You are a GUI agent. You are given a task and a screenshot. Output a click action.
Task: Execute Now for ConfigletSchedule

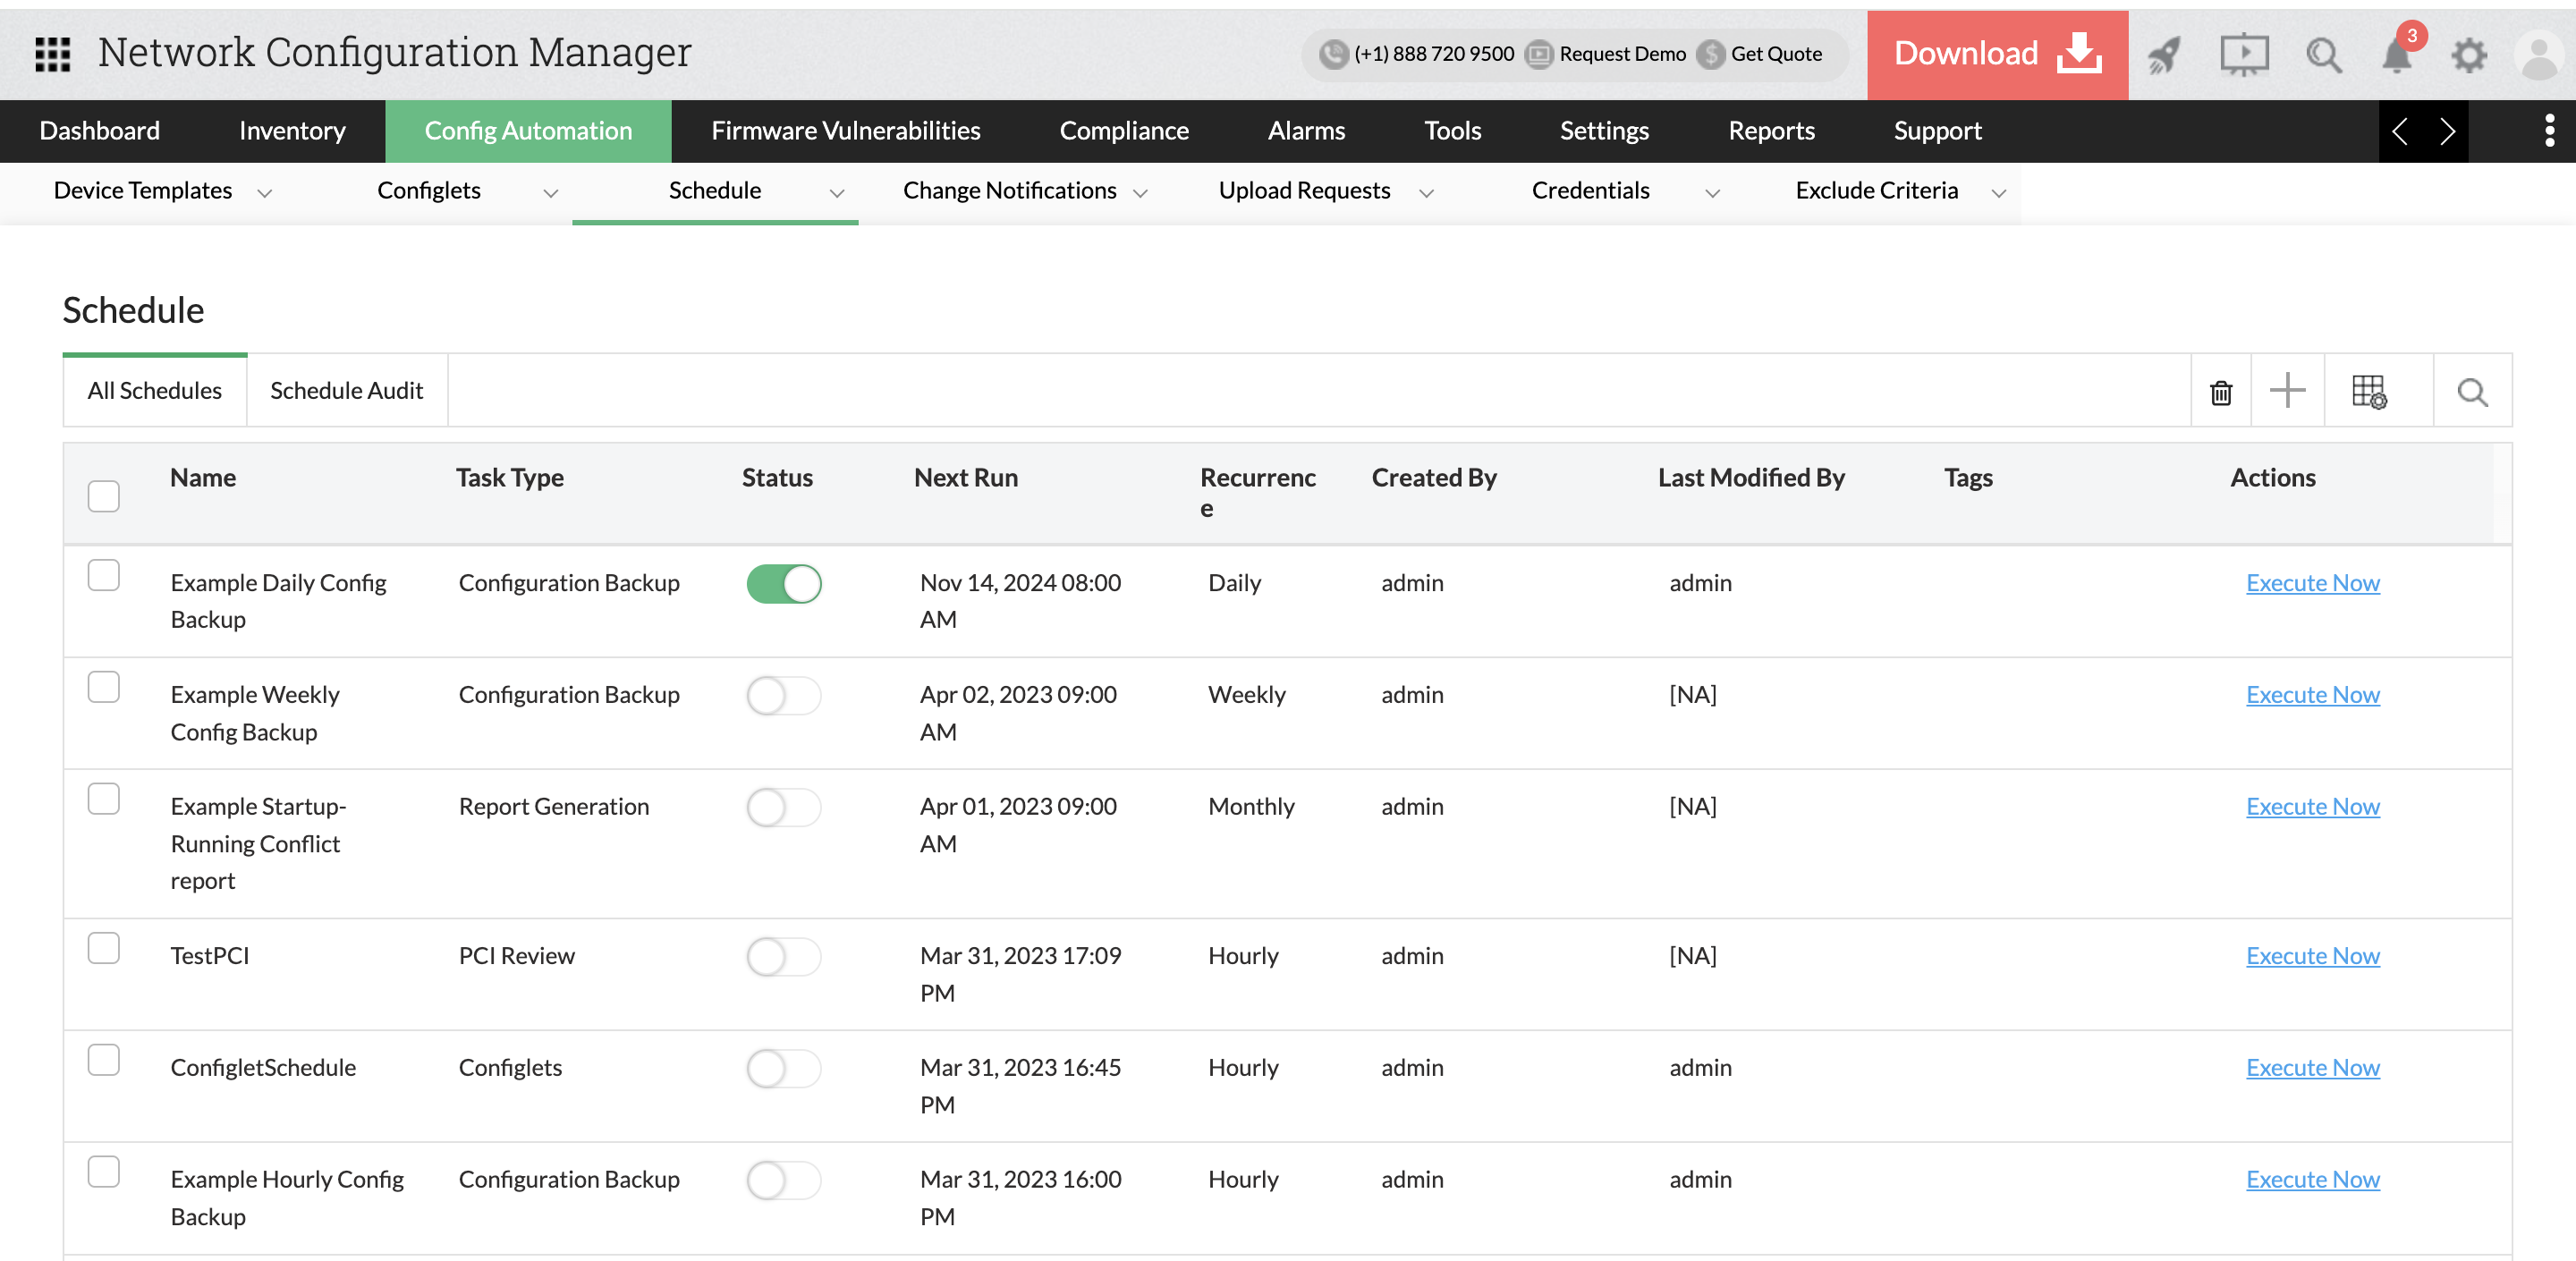click(2312, 1067)
